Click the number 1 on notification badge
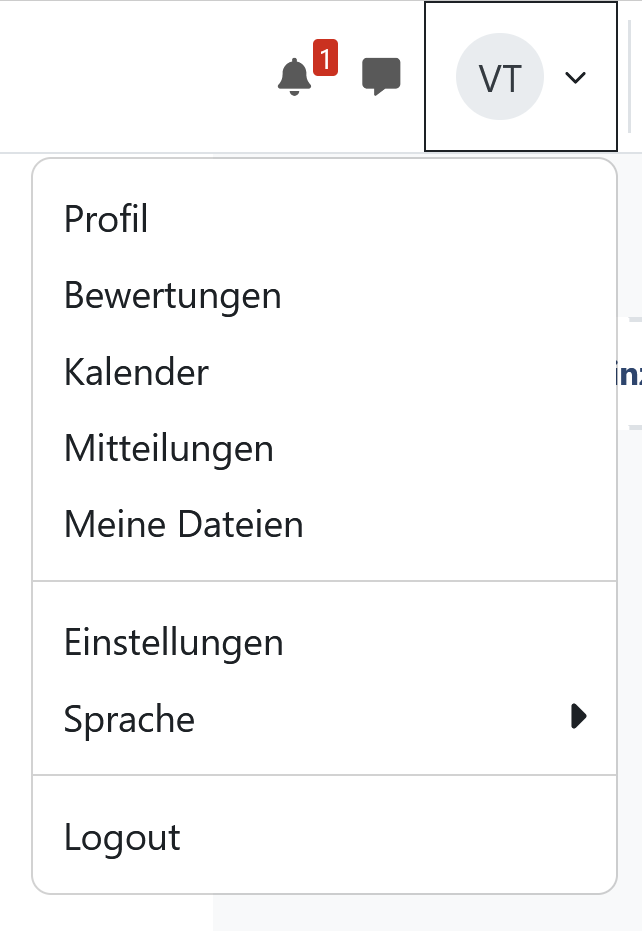Screen dimensions: 642x931 324,59
